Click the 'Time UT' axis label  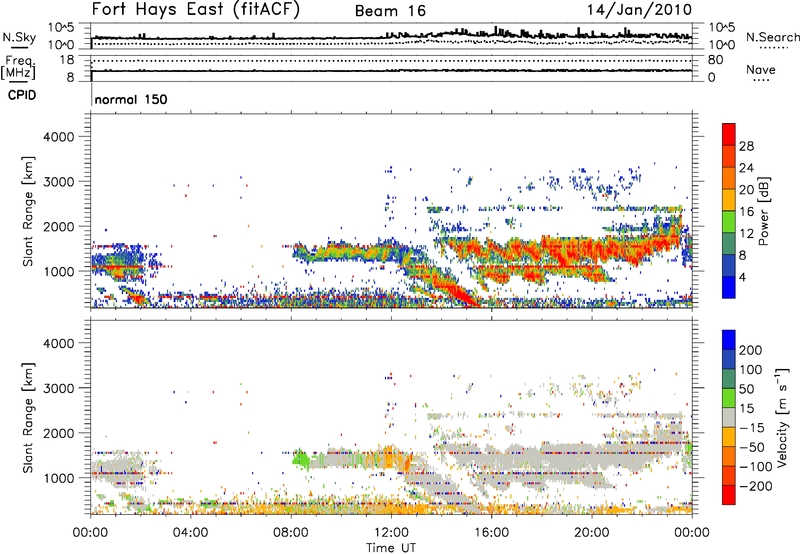click(x=391, y=548)
